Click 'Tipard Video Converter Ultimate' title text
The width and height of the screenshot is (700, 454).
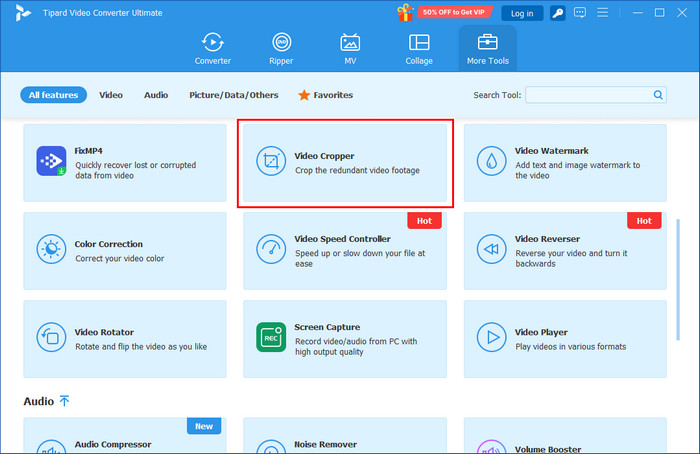coord(103,13)
